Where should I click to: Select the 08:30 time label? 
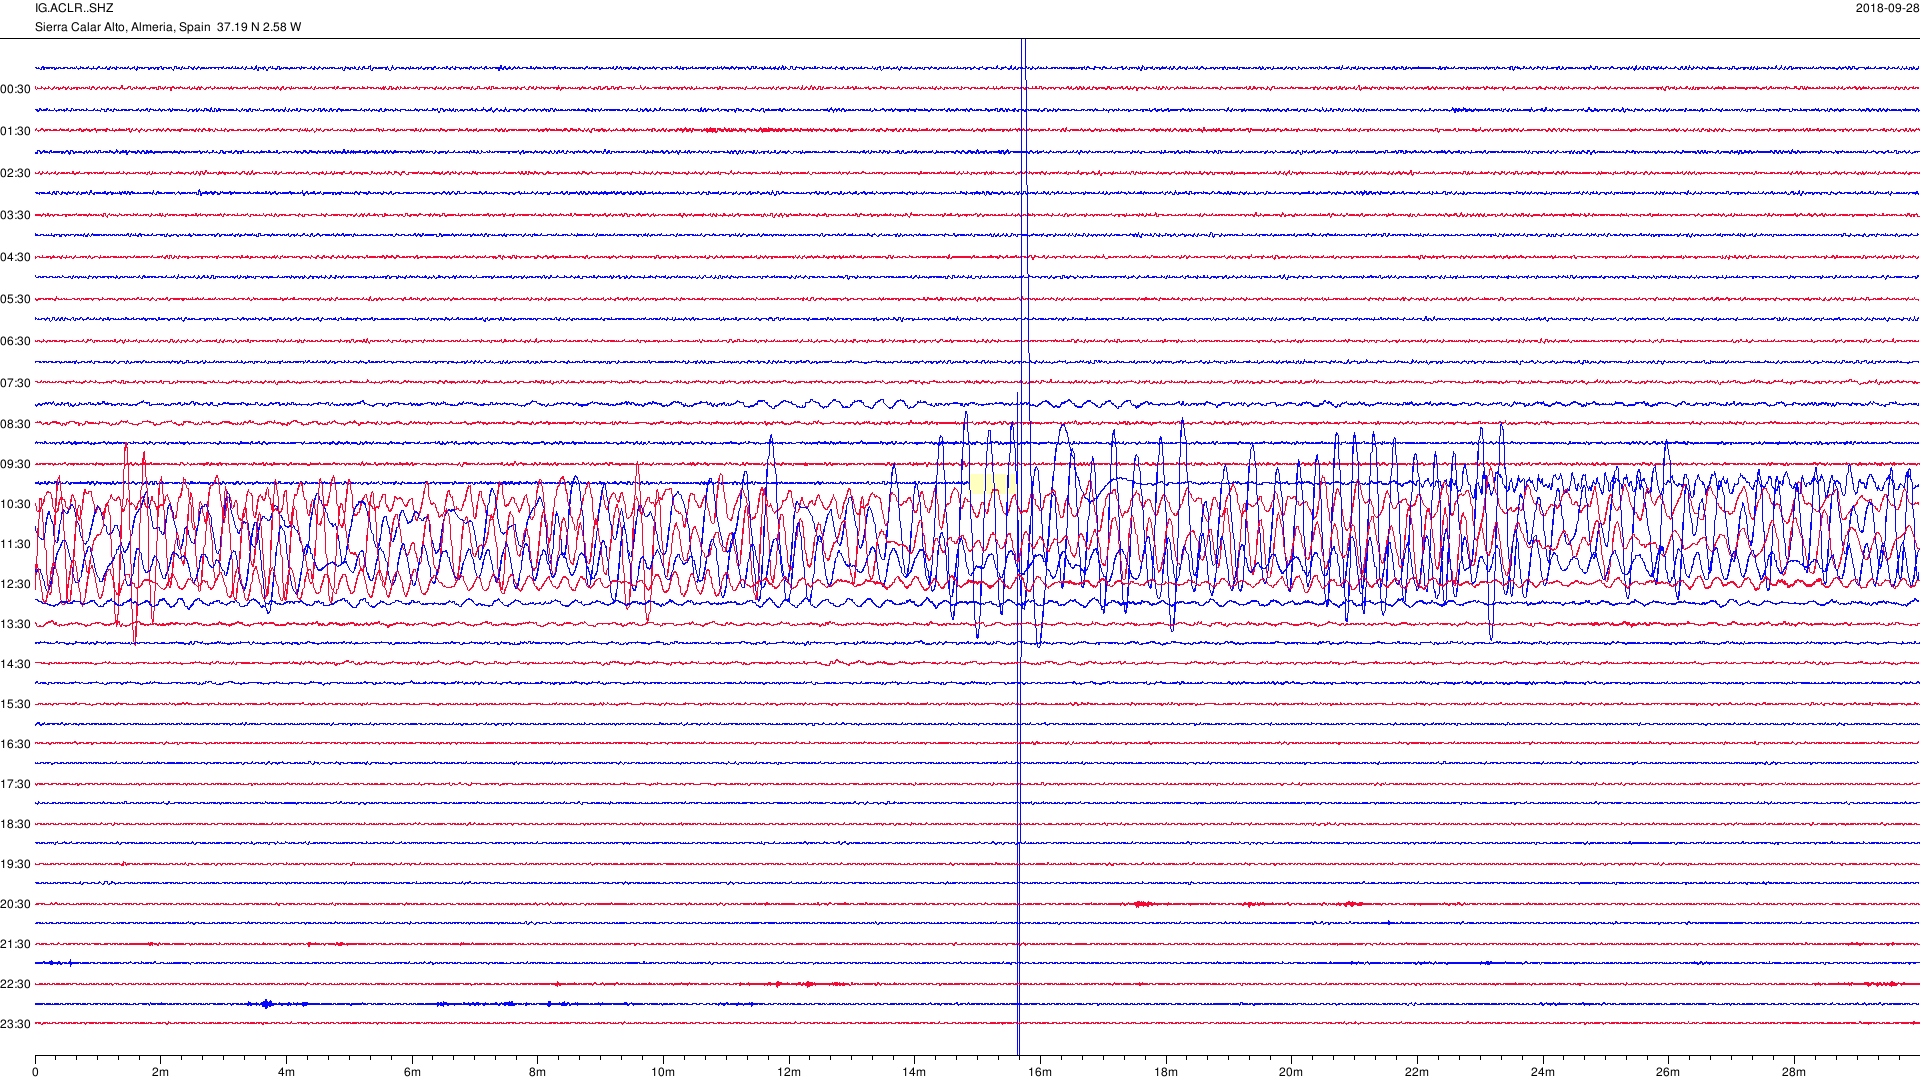[x=15, y=424]
